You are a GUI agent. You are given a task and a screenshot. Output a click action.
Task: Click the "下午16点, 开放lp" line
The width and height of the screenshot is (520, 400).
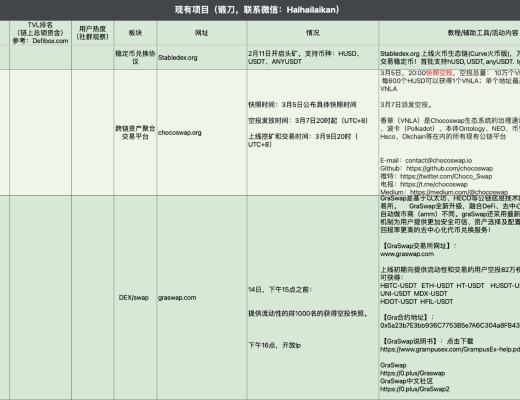(274, 345)
